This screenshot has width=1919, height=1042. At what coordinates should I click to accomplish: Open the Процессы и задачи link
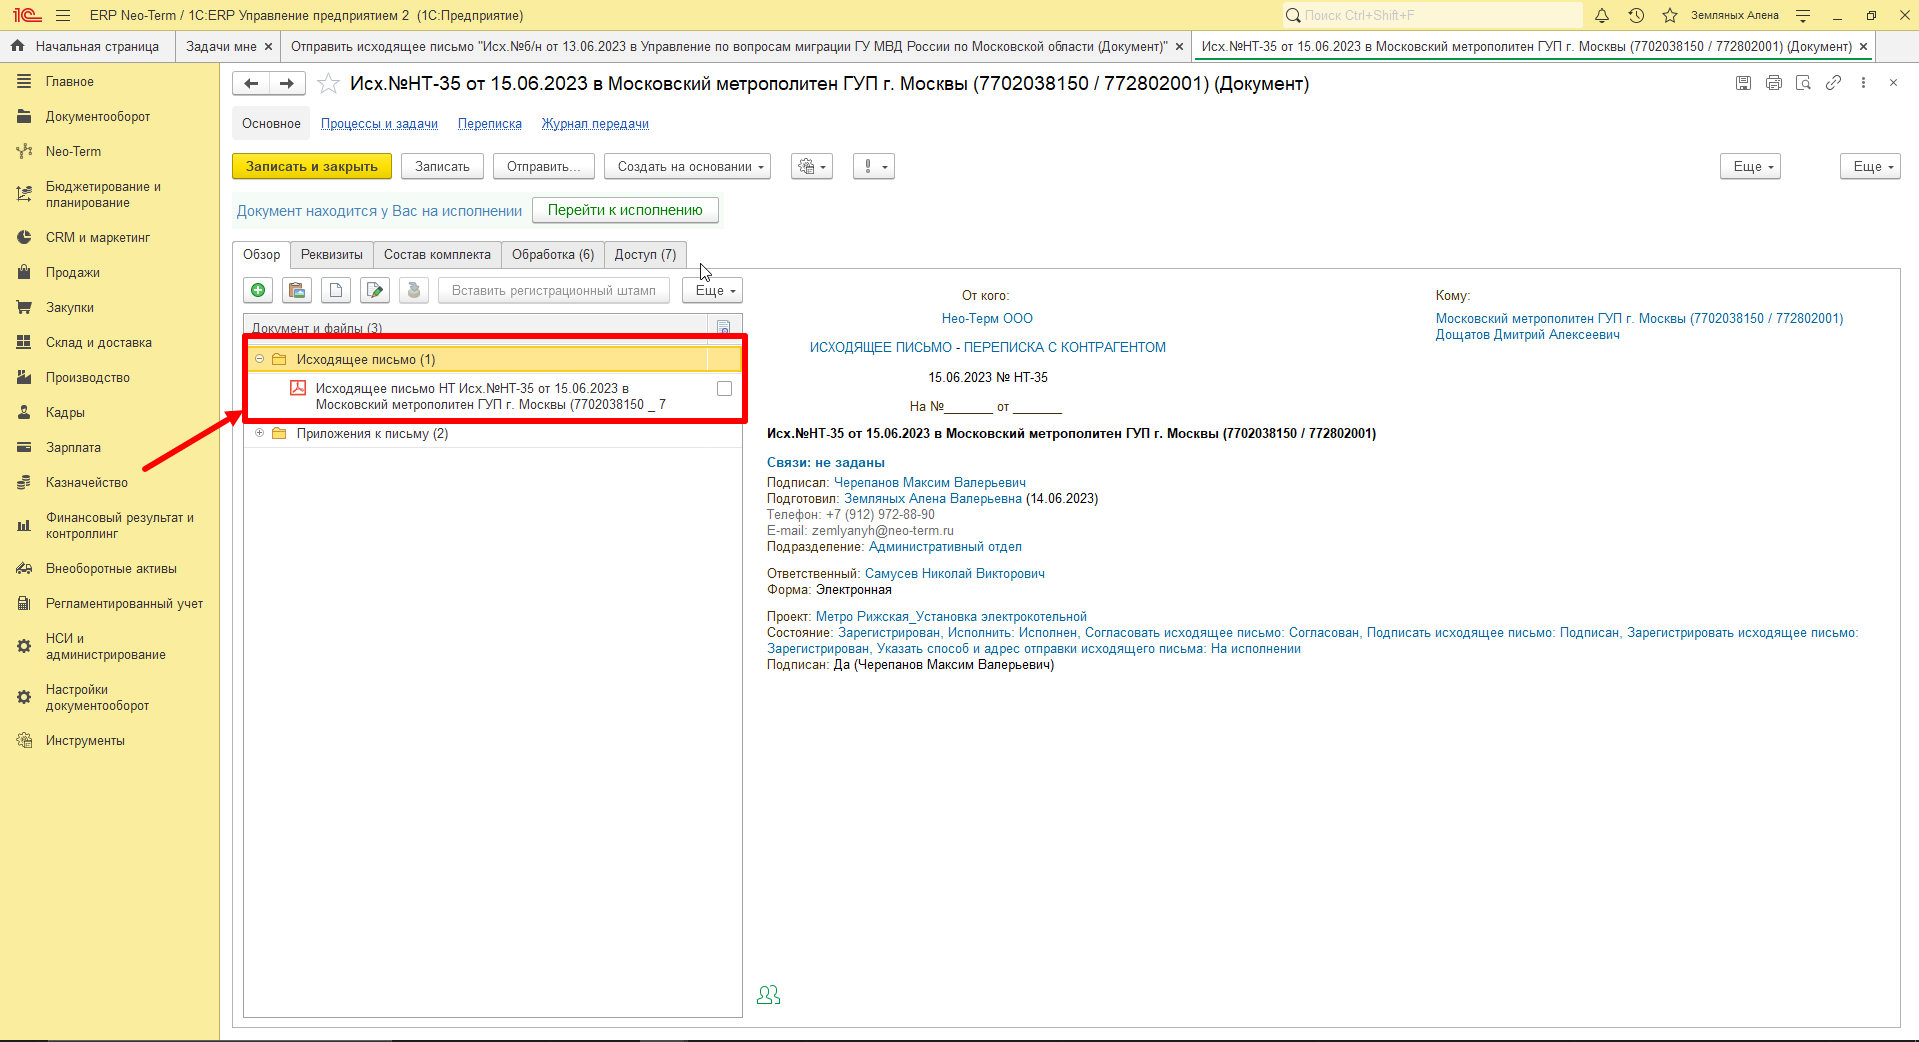click(x=379, y=124)
